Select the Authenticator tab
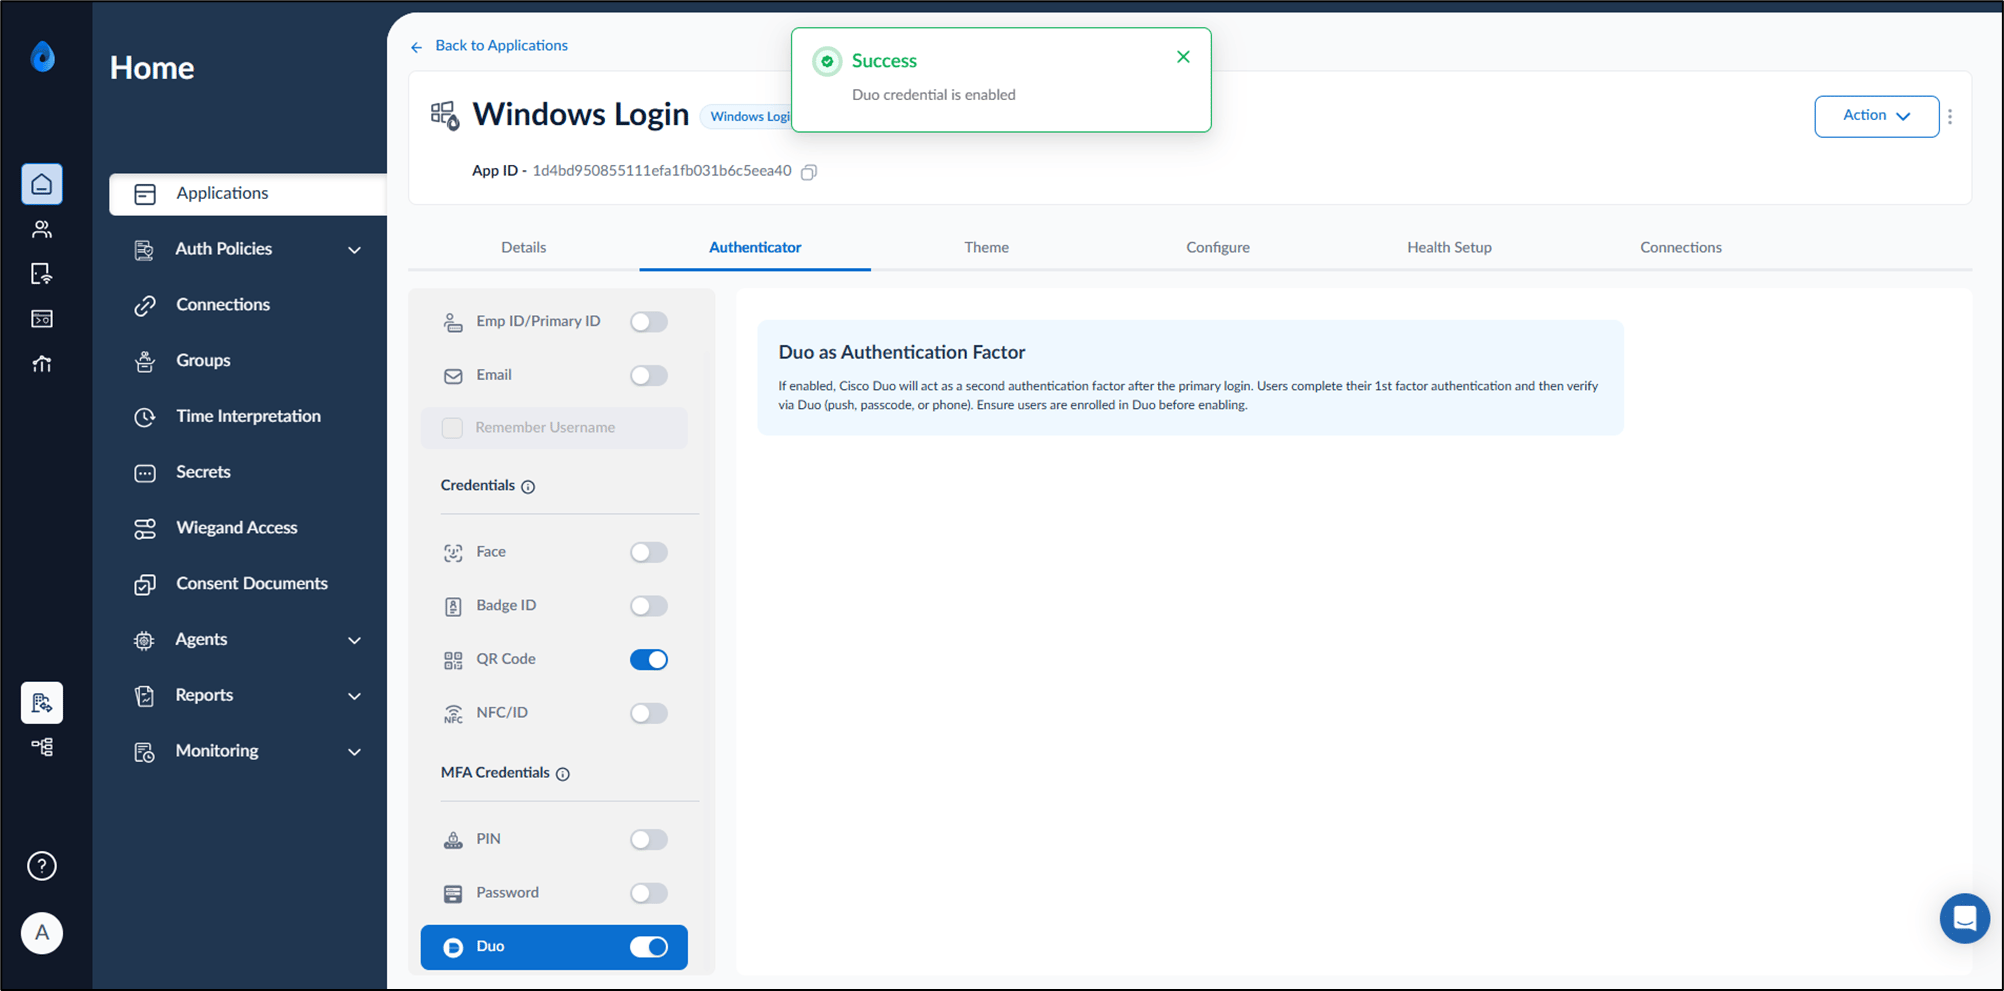Viewport: 2004px width, 991px height. pyautogui.click(x=755, y=247)
